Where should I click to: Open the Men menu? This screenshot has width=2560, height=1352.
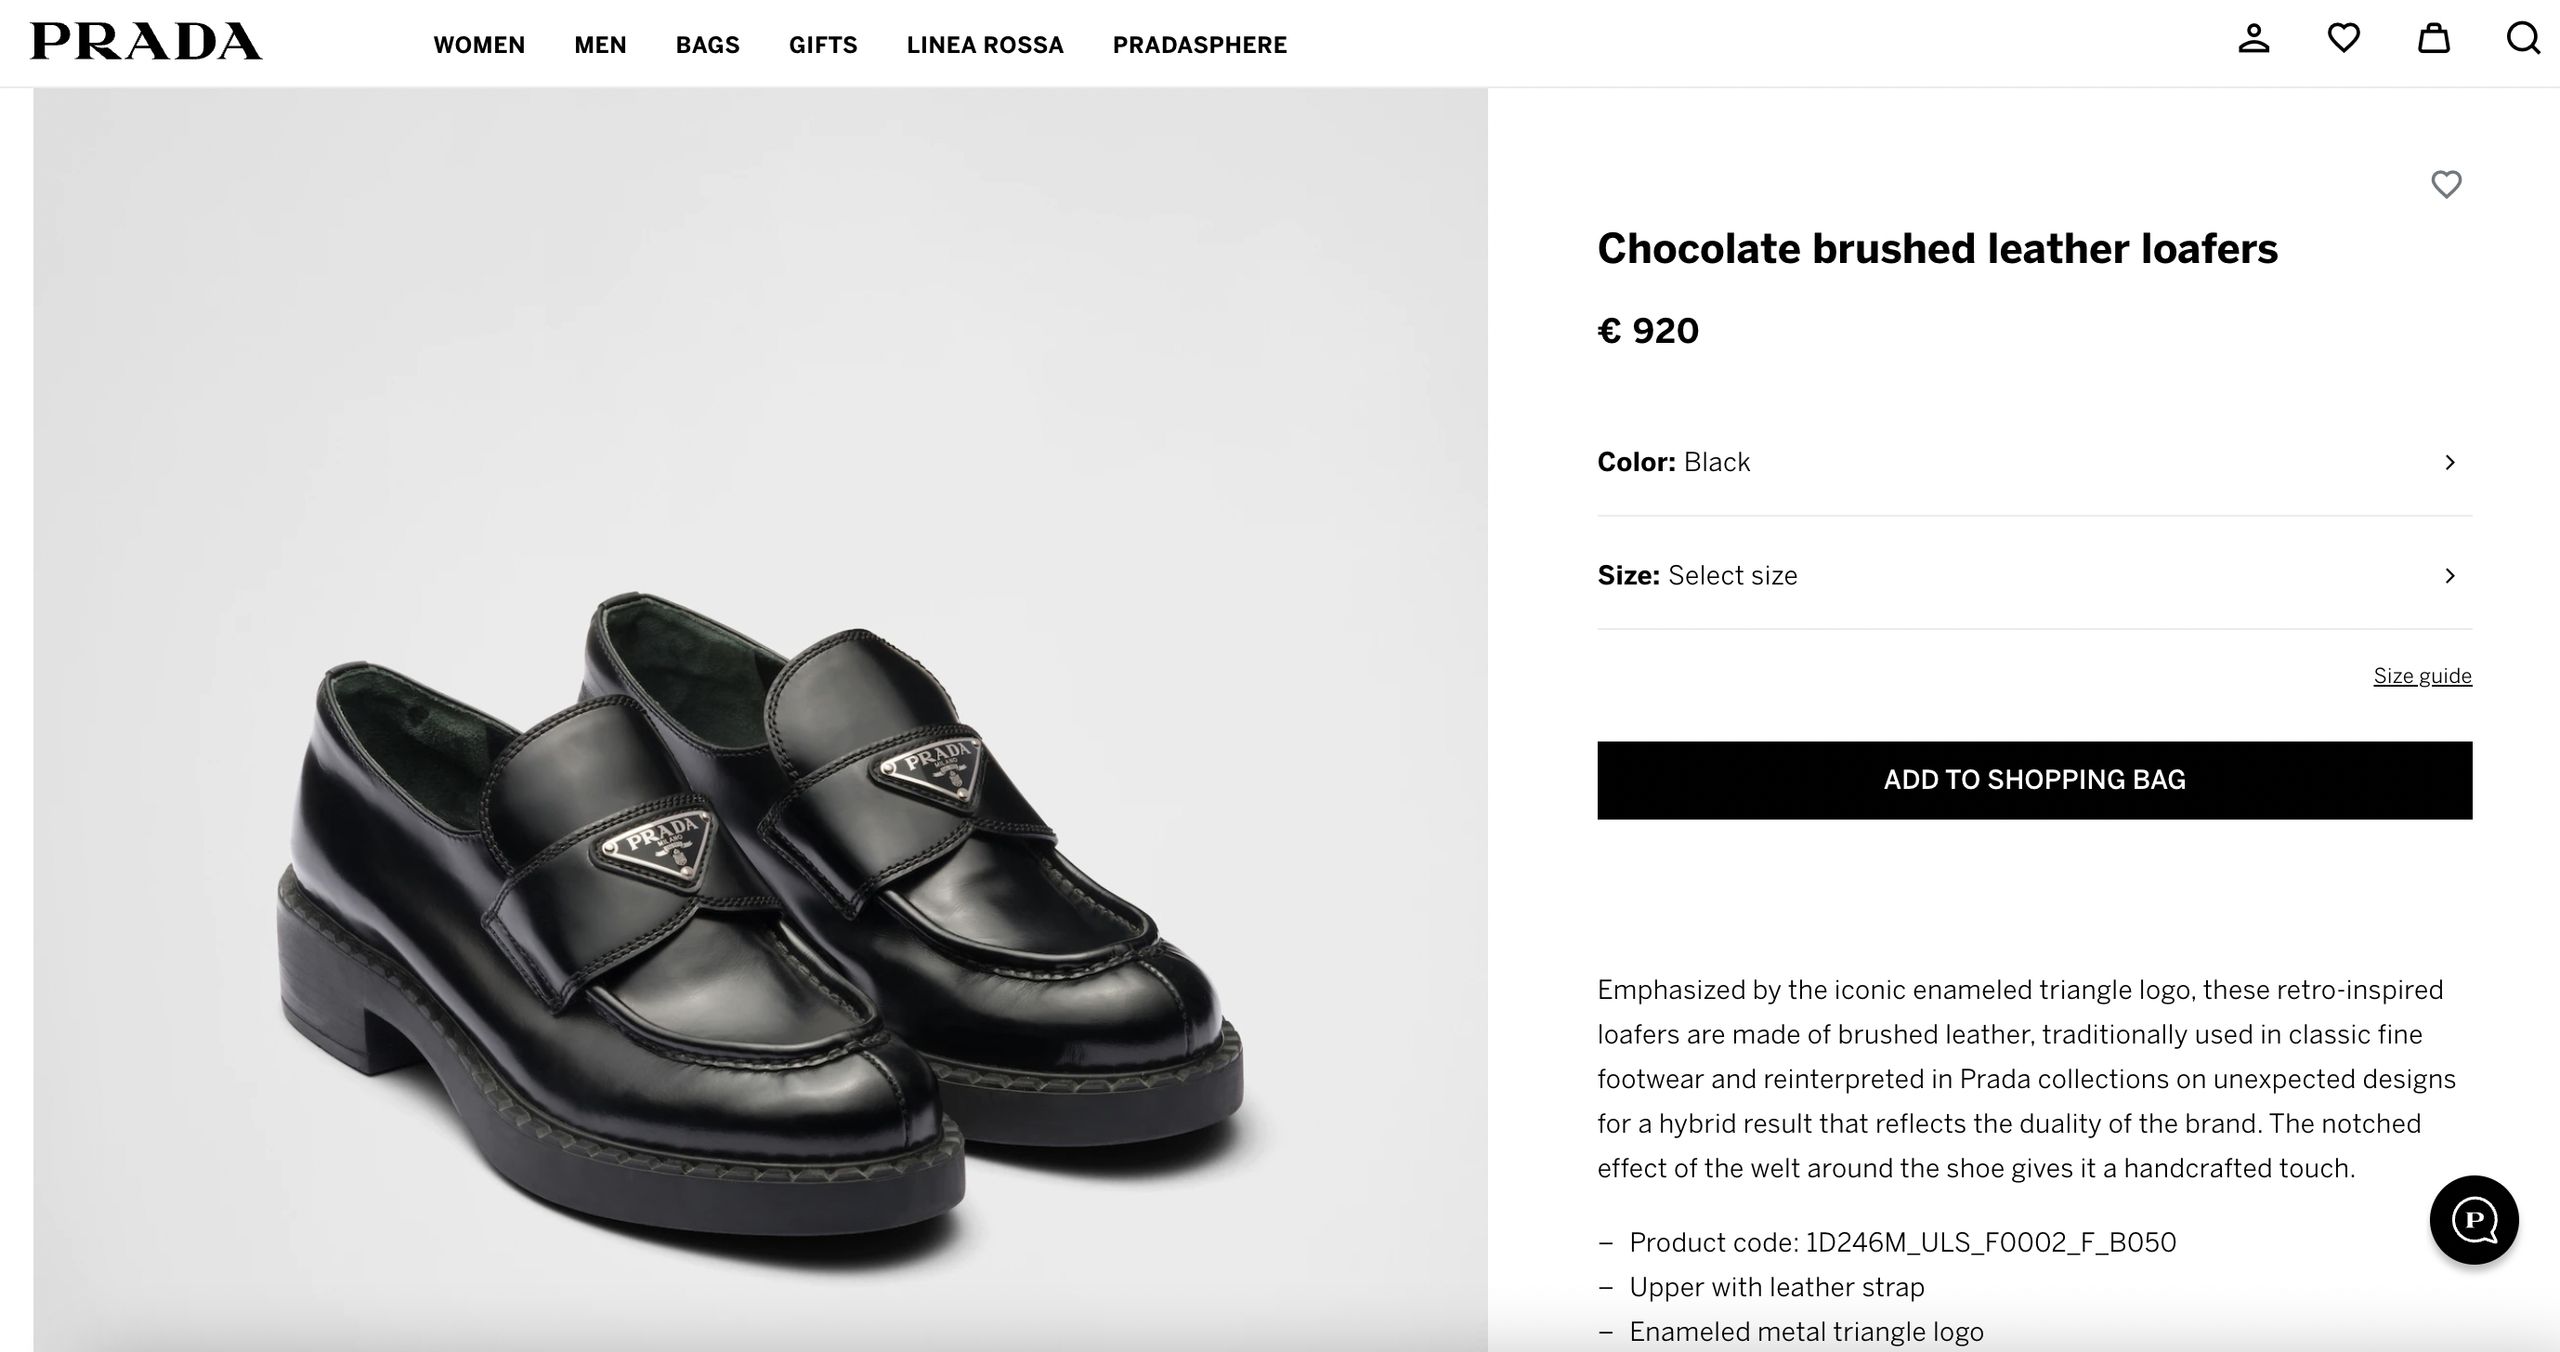point(600,45)
